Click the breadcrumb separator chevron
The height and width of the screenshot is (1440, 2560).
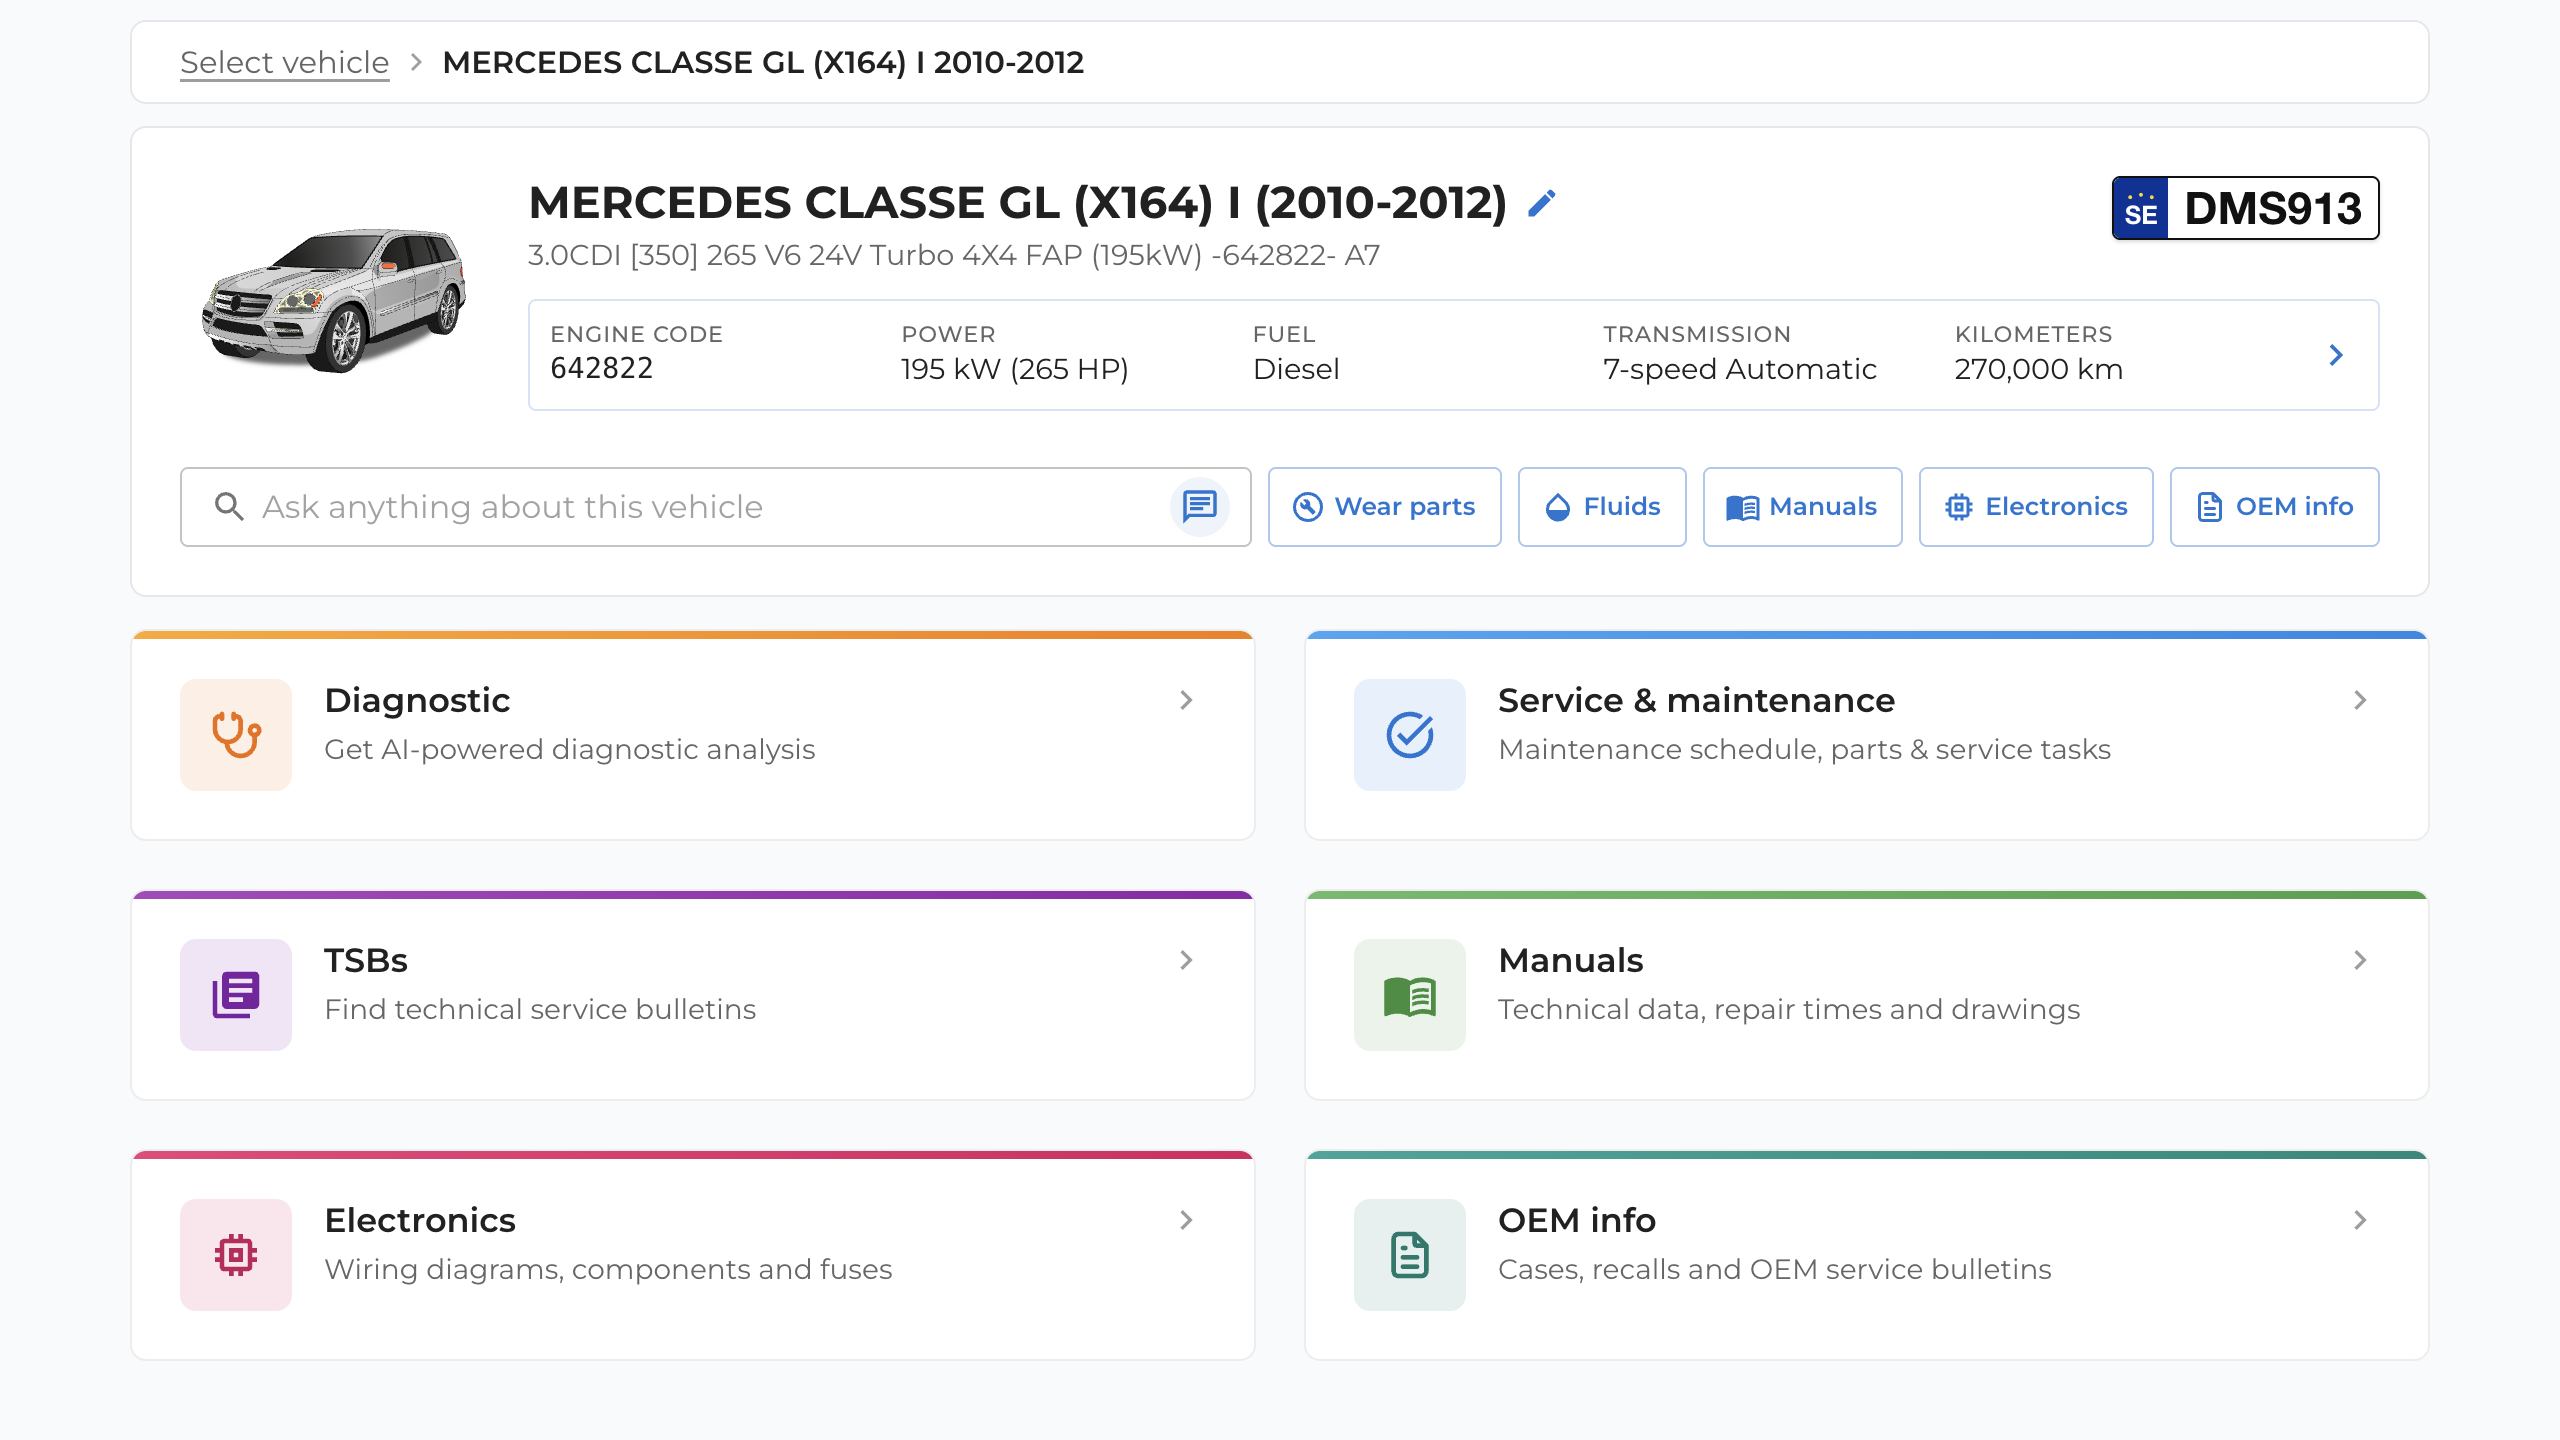point(416,62)
